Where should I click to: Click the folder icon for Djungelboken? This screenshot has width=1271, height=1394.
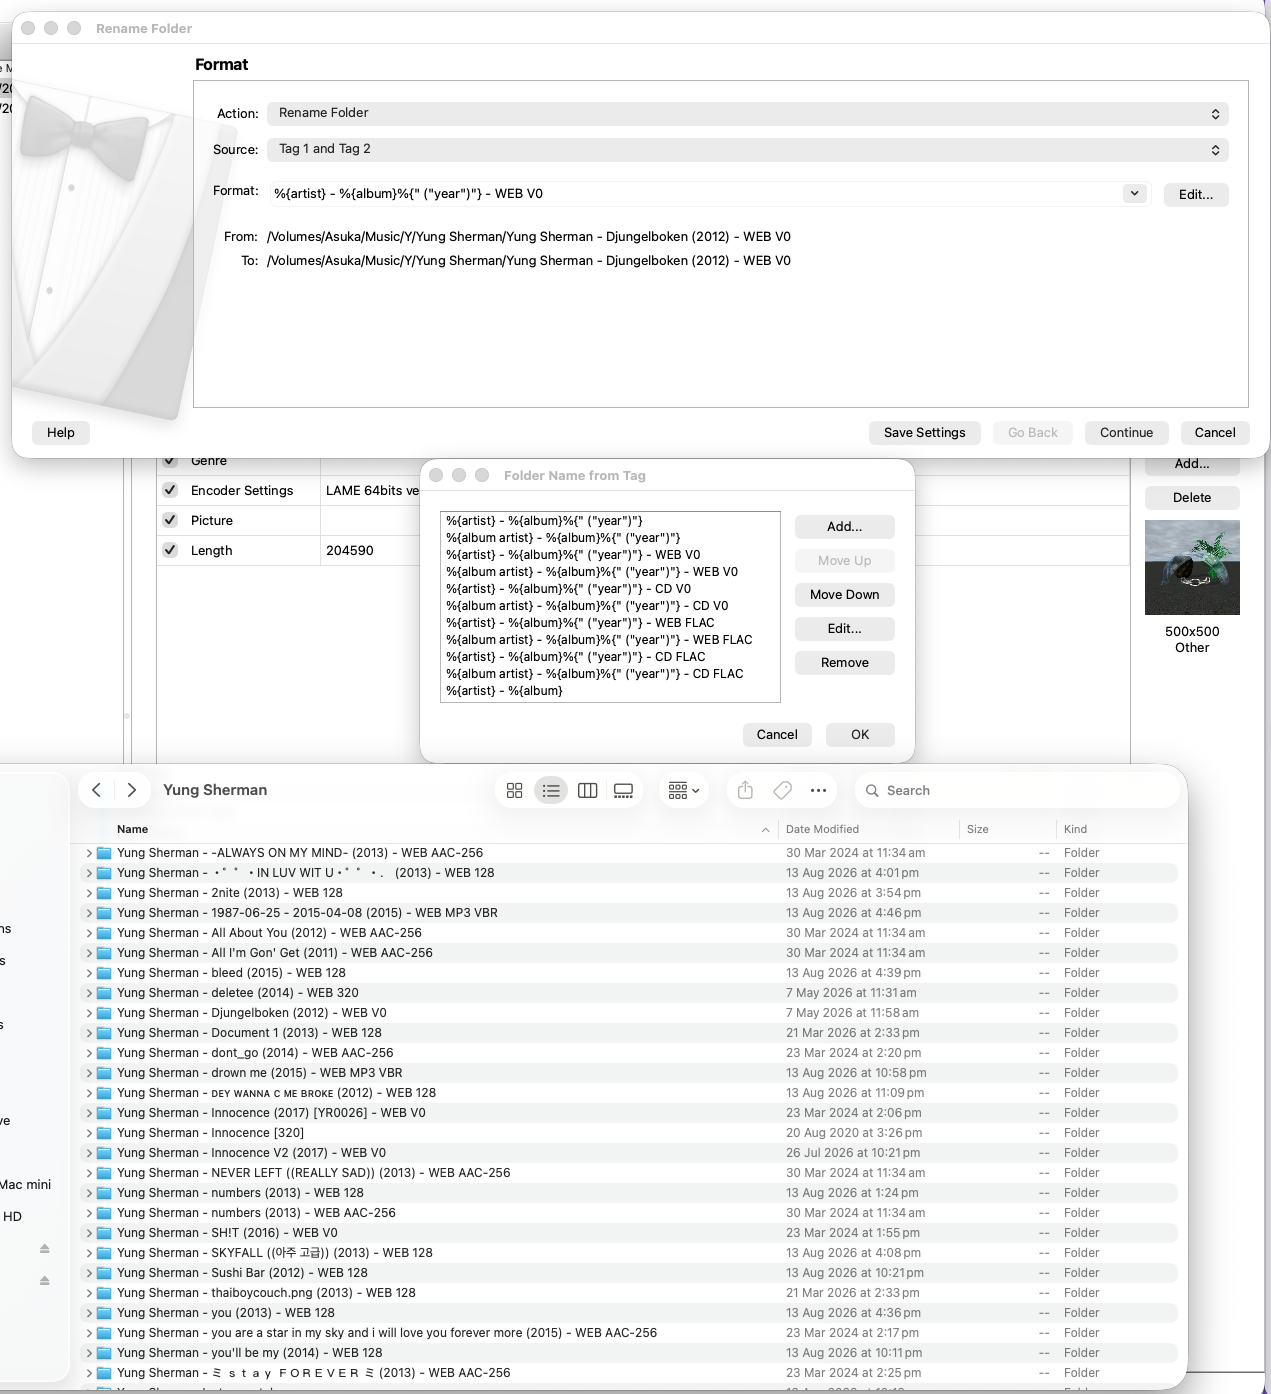104,1013
